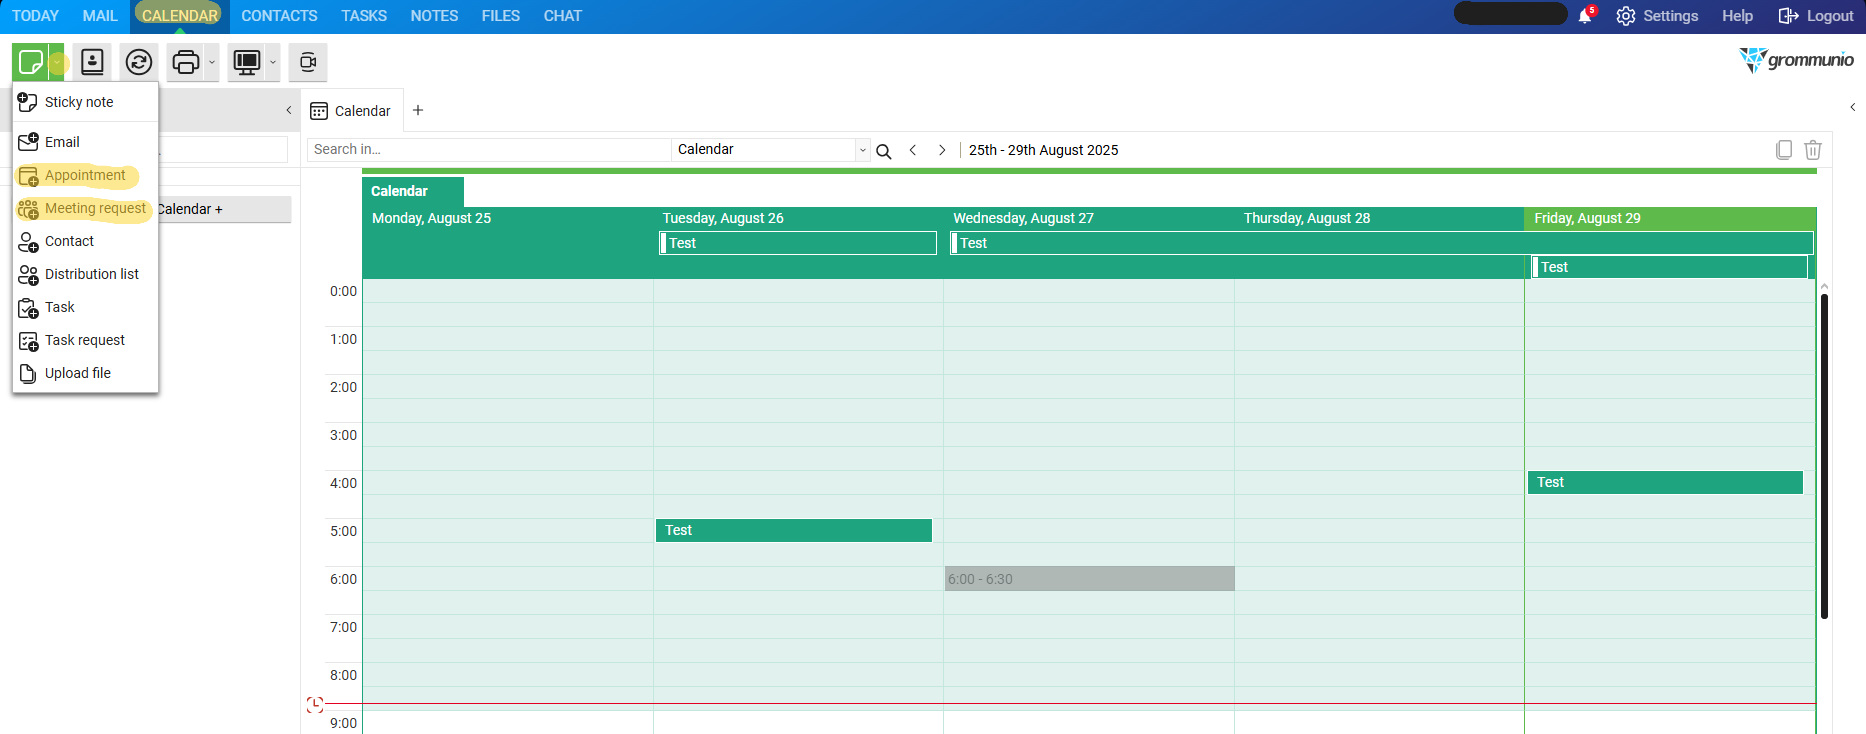
Task: Click the search magnifier icon
Action: pos(884,151)
